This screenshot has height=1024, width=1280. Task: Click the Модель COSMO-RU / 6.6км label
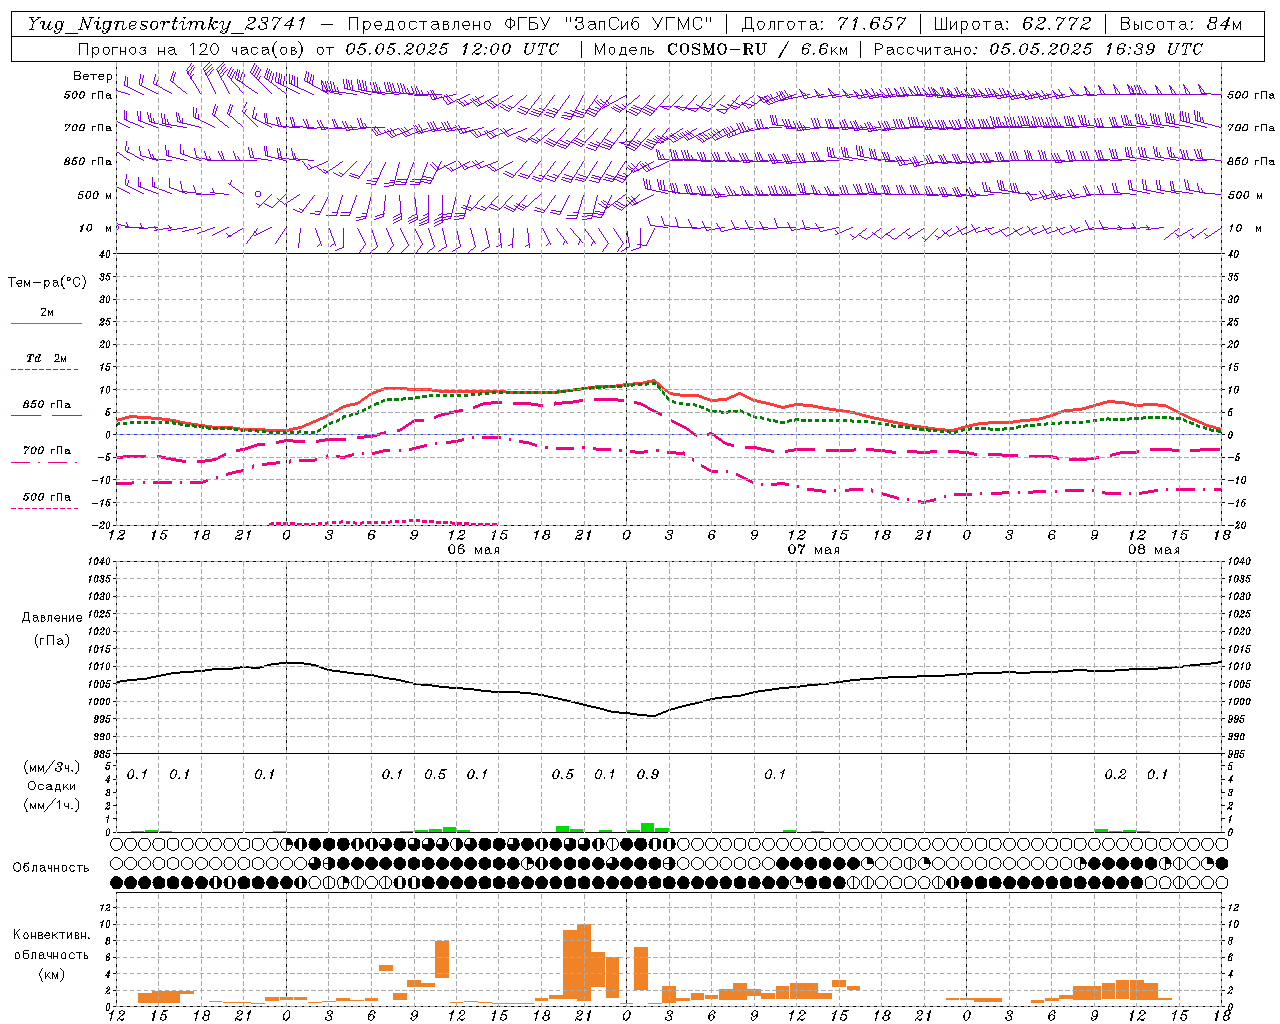point(720,49)
